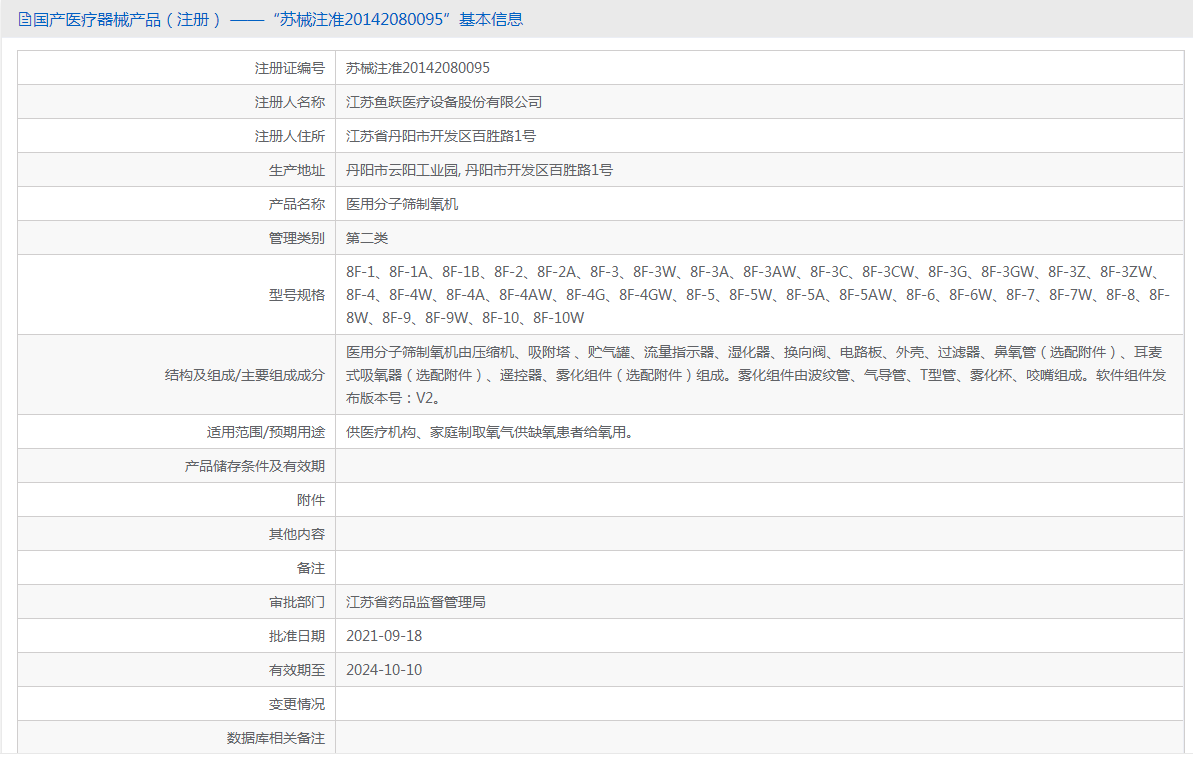
Task: Click the label '注册人住所'
Action: (x=290, y=136)
